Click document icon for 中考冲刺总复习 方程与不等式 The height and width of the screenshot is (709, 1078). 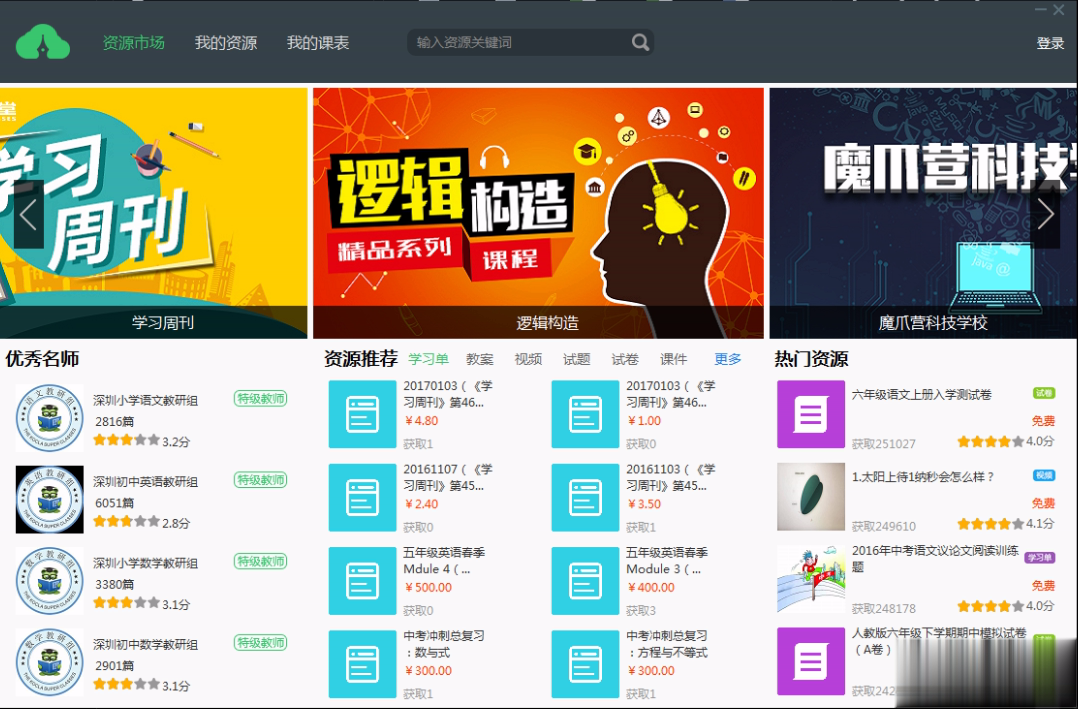click(585, 663)
